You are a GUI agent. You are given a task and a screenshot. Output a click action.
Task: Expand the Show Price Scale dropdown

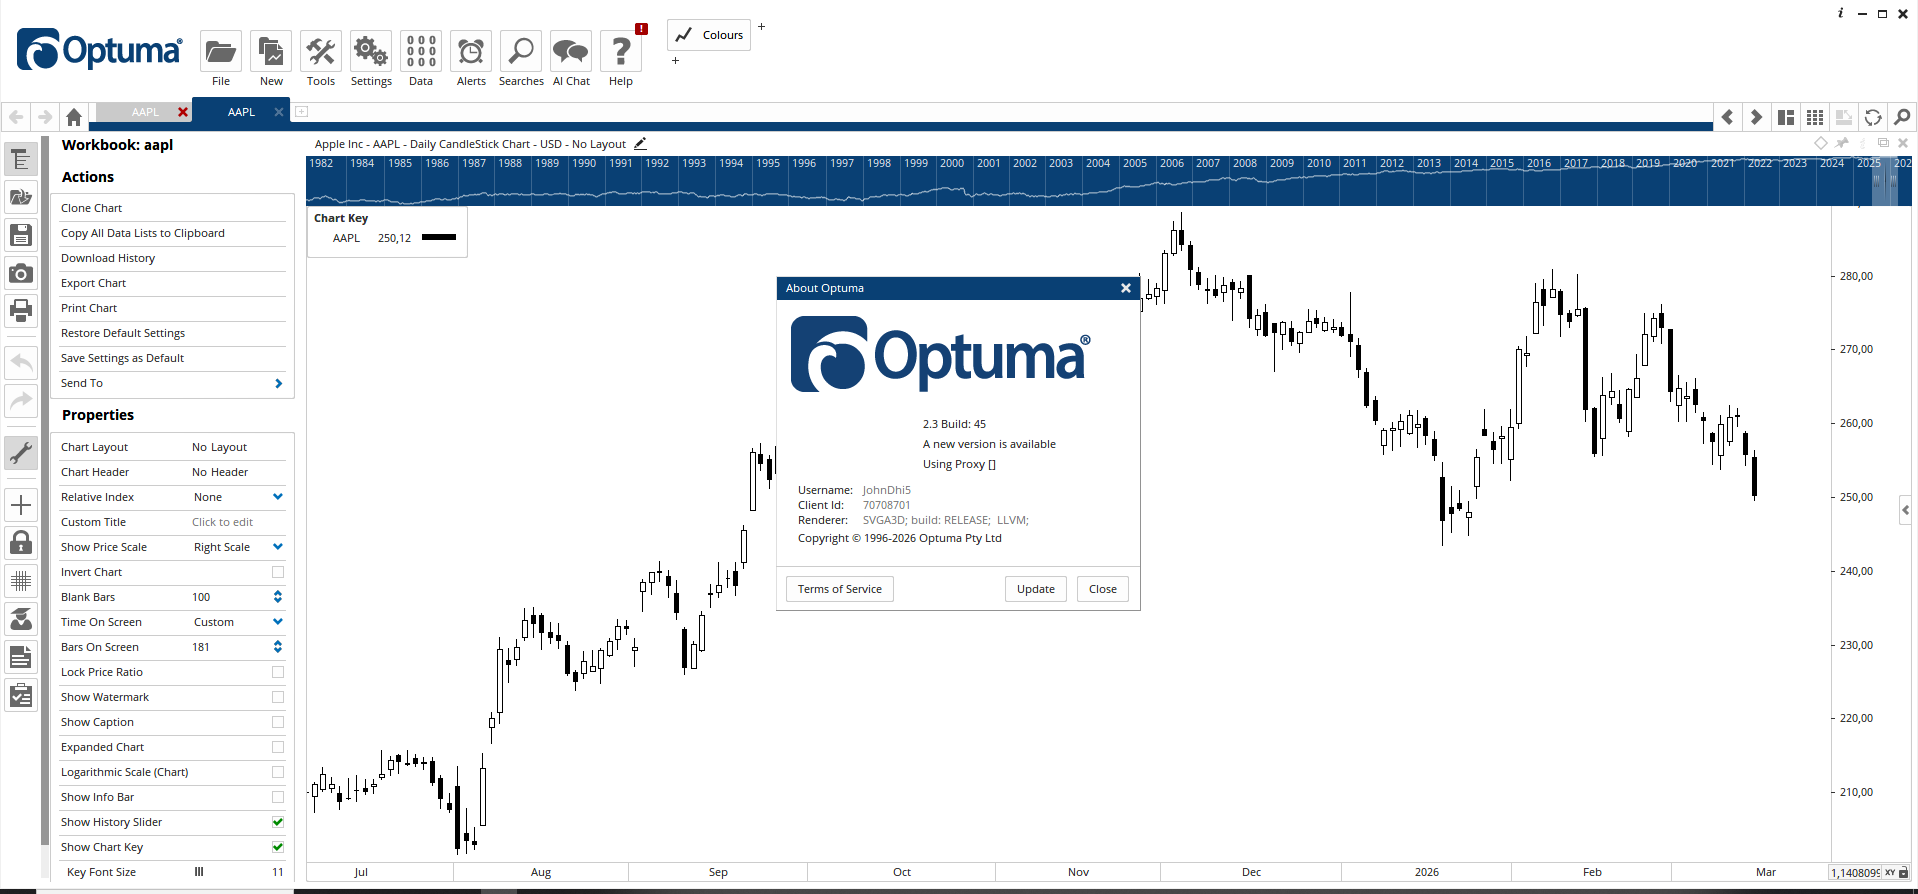pos(277,547)
